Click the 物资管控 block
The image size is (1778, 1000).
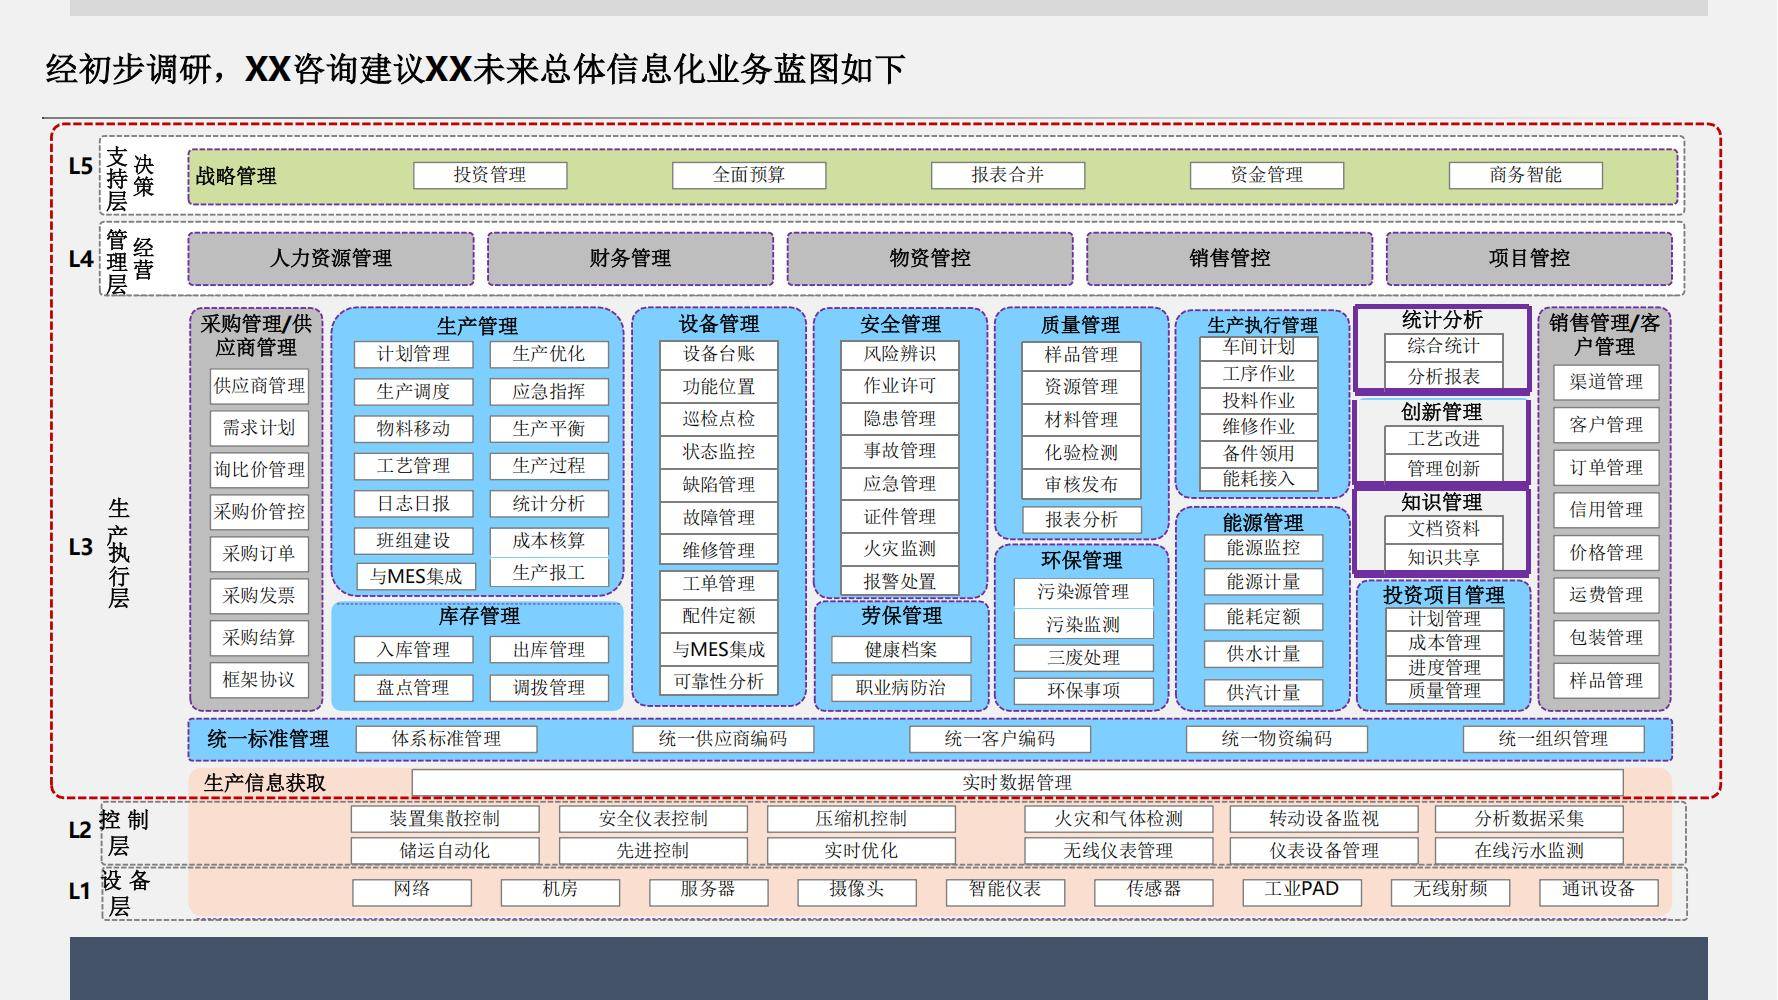(930, 259)
